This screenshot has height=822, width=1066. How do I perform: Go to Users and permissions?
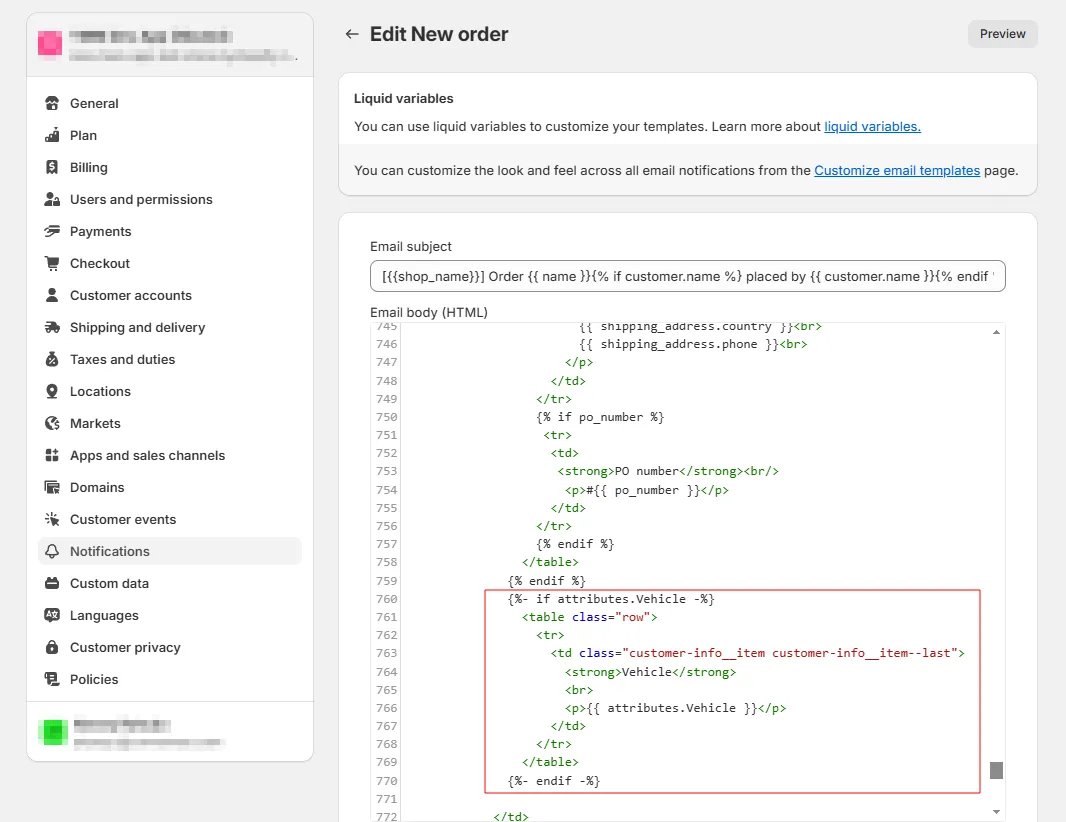[x=141, y=199]
